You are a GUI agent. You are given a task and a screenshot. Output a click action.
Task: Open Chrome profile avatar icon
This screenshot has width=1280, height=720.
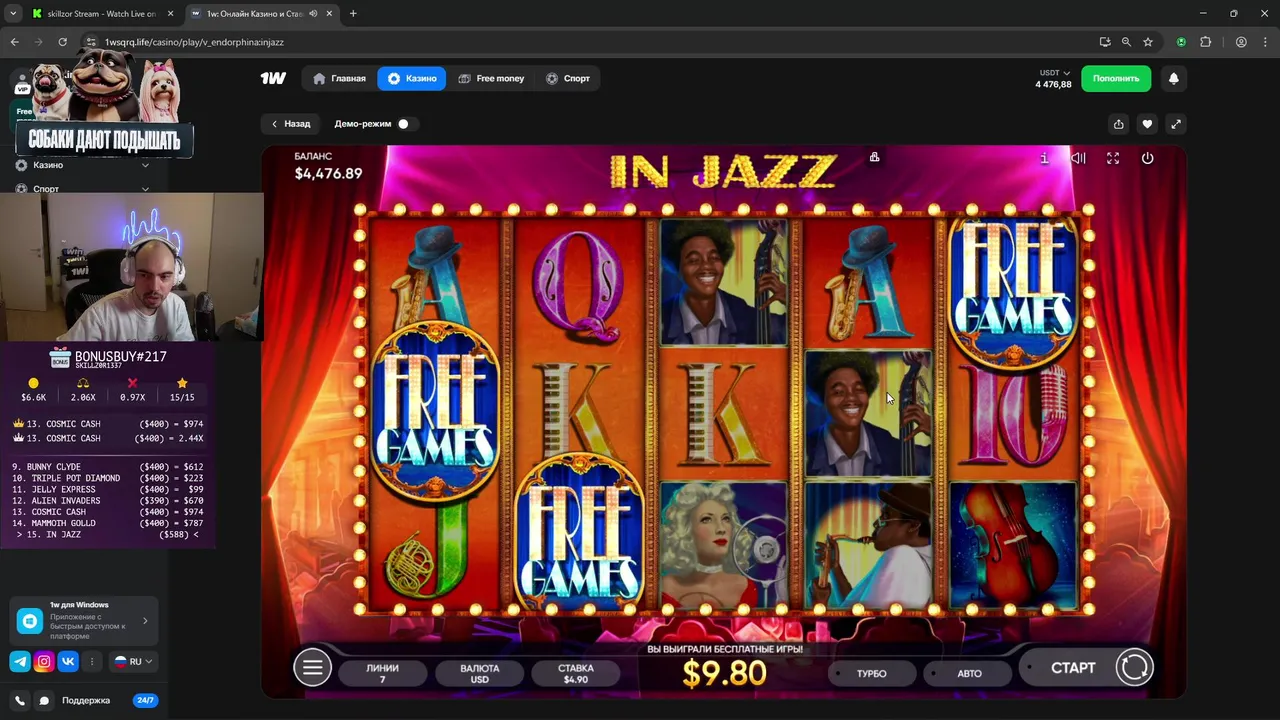click(x=1241, y=42)
